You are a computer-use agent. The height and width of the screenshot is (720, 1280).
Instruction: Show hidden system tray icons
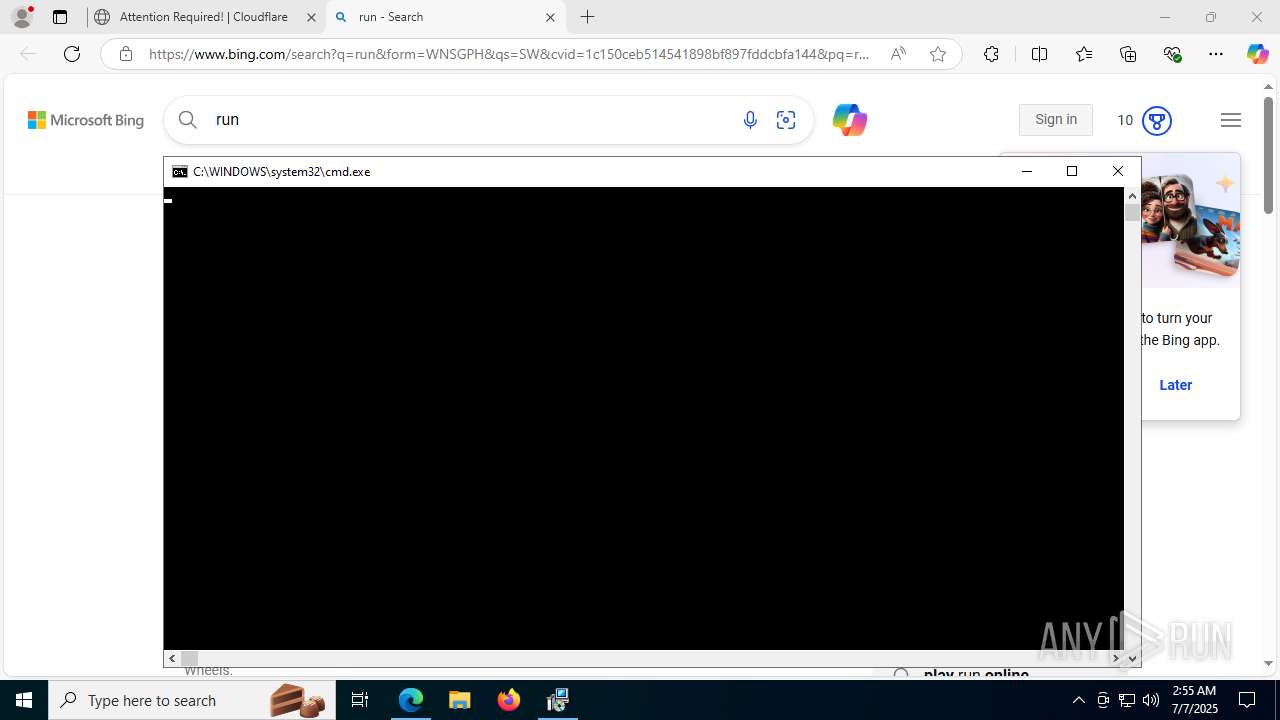click(x=1078, y=700)
